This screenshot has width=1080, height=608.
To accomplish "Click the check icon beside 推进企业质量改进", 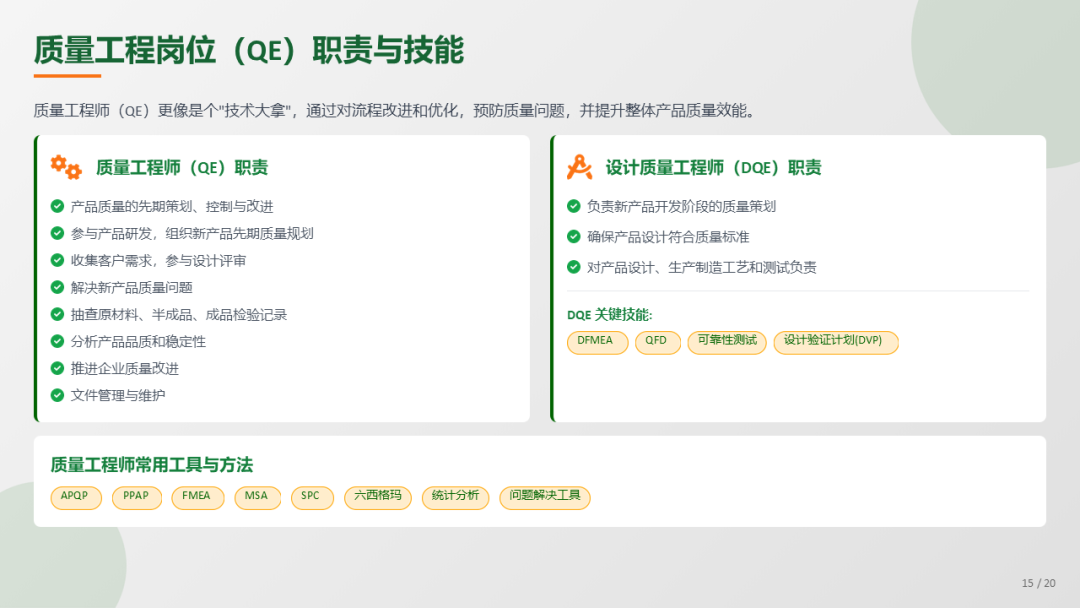I will pos(57,369).
